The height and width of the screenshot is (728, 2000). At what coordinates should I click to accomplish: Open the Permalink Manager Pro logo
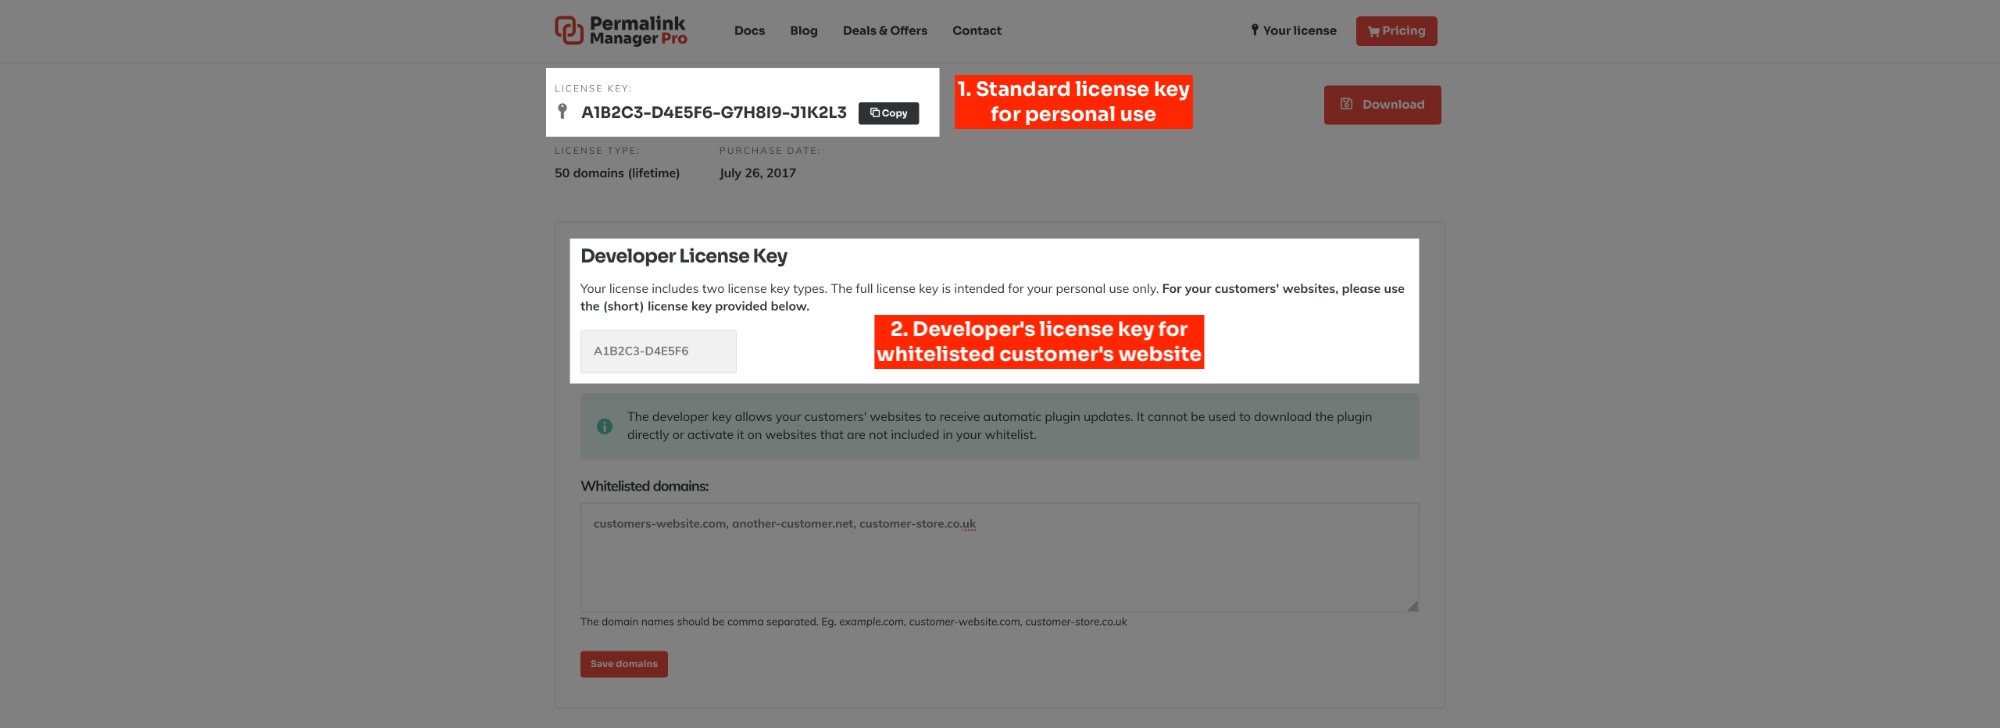coord(621,30)
